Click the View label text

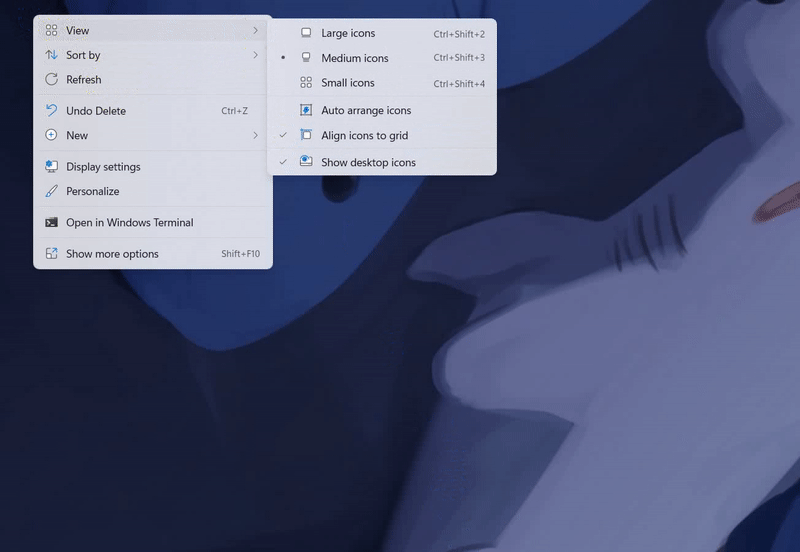(78, 31)
